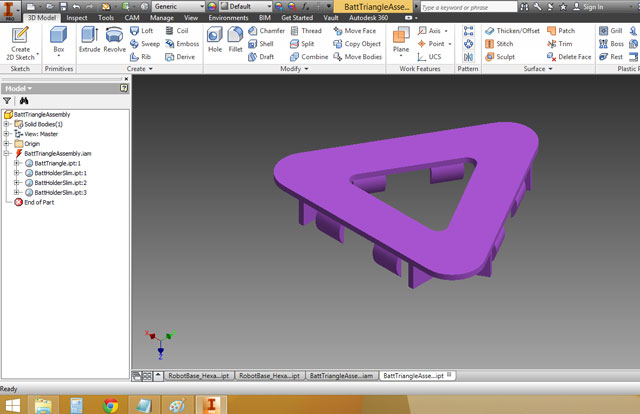Select the Revolve tool
The image size is (640, 414).
(115, 40)
